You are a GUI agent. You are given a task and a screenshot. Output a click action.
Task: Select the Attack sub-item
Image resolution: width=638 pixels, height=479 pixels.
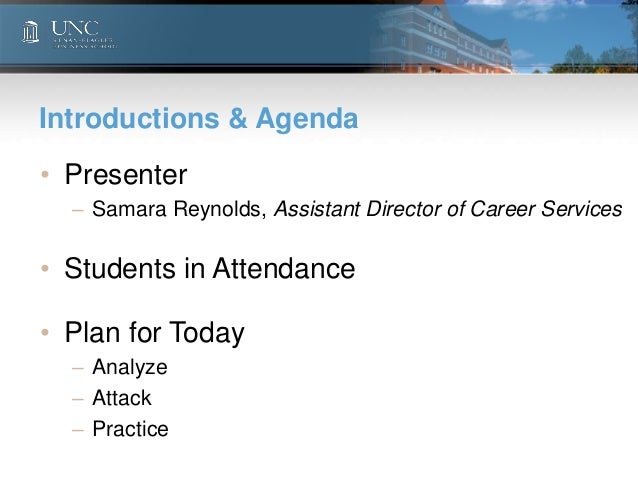122,398
